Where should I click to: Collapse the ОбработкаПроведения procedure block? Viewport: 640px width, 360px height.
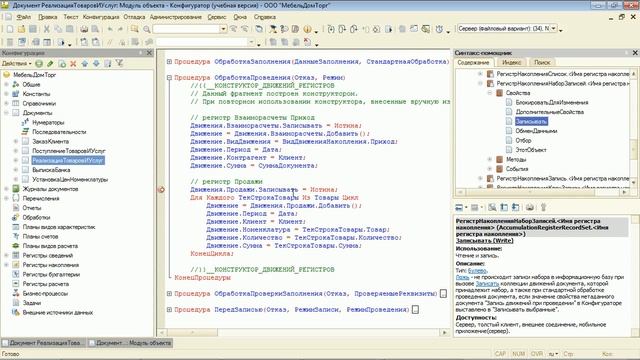[x=169, y=78]
